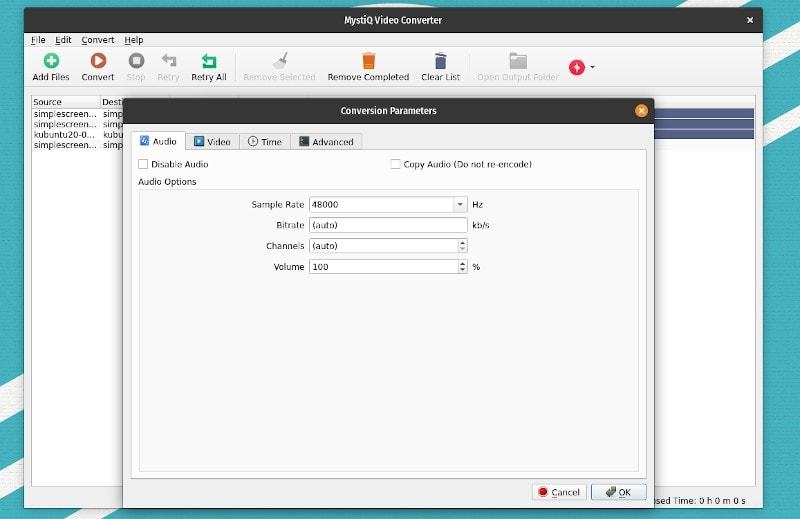Click the Clear List icon

440,62
